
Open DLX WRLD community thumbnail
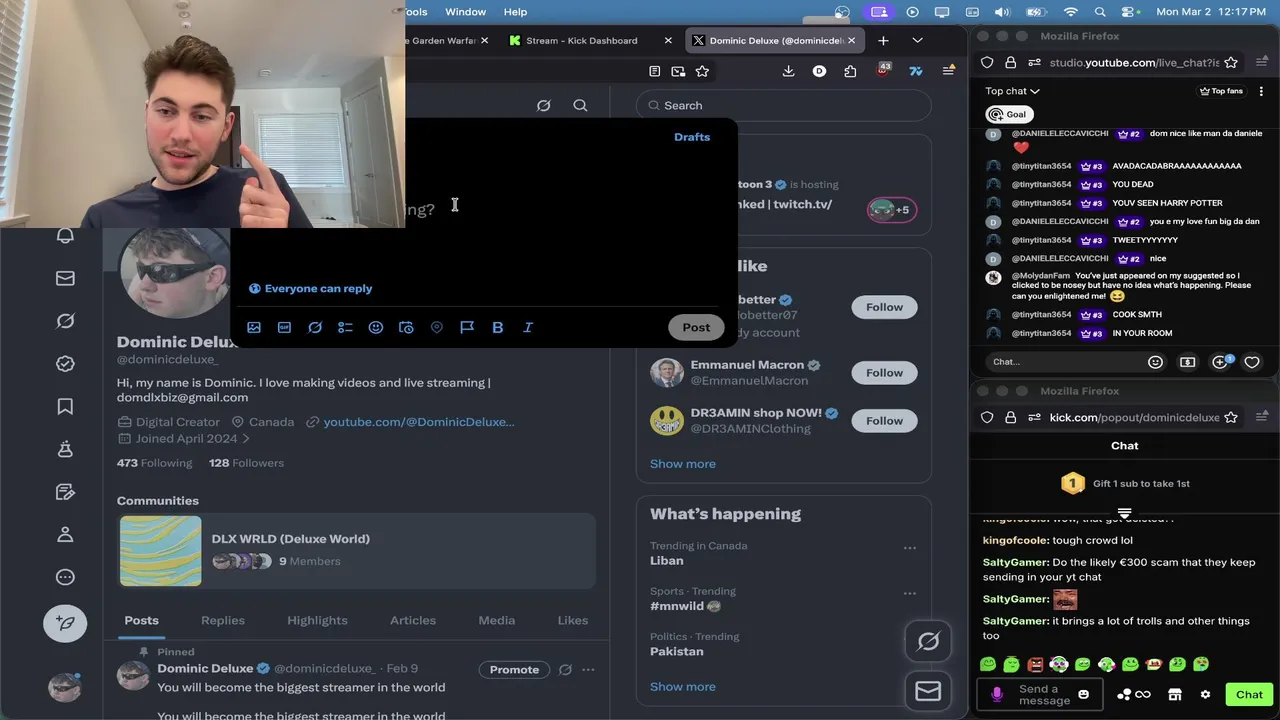(160, 551)
